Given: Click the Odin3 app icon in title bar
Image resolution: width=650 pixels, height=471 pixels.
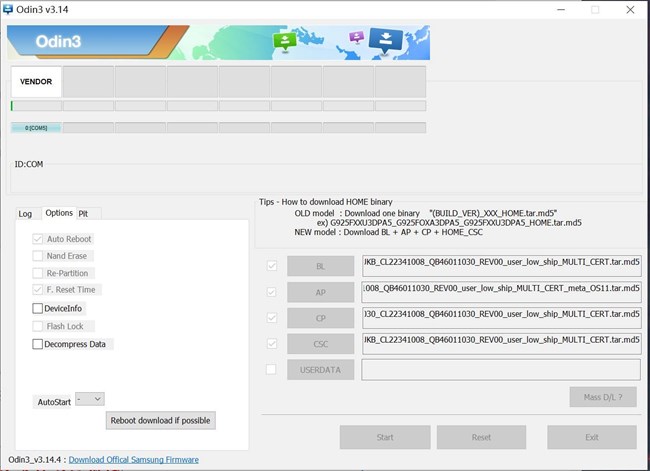Looking at the screenshot, I should [7, 9].
